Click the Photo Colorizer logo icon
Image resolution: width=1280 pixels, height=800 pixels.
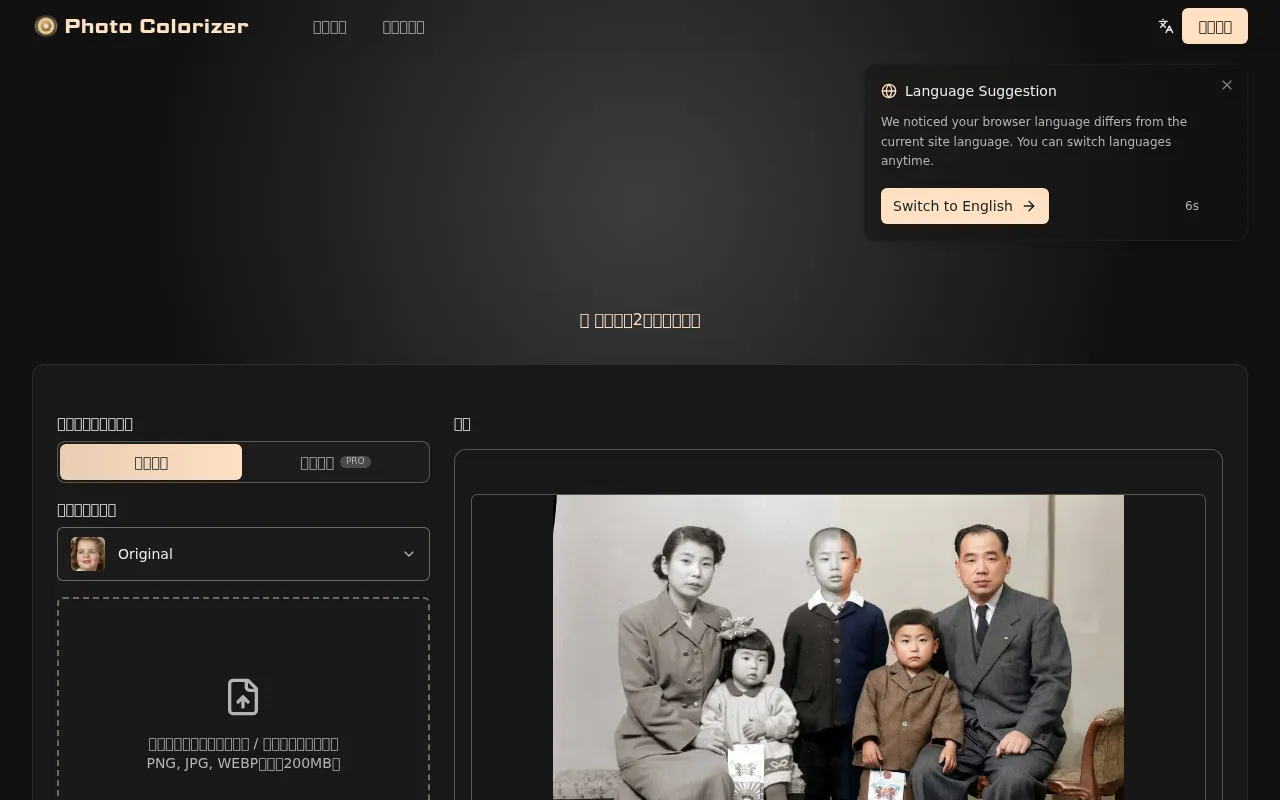pyautogui.click(x=46, y=26)
